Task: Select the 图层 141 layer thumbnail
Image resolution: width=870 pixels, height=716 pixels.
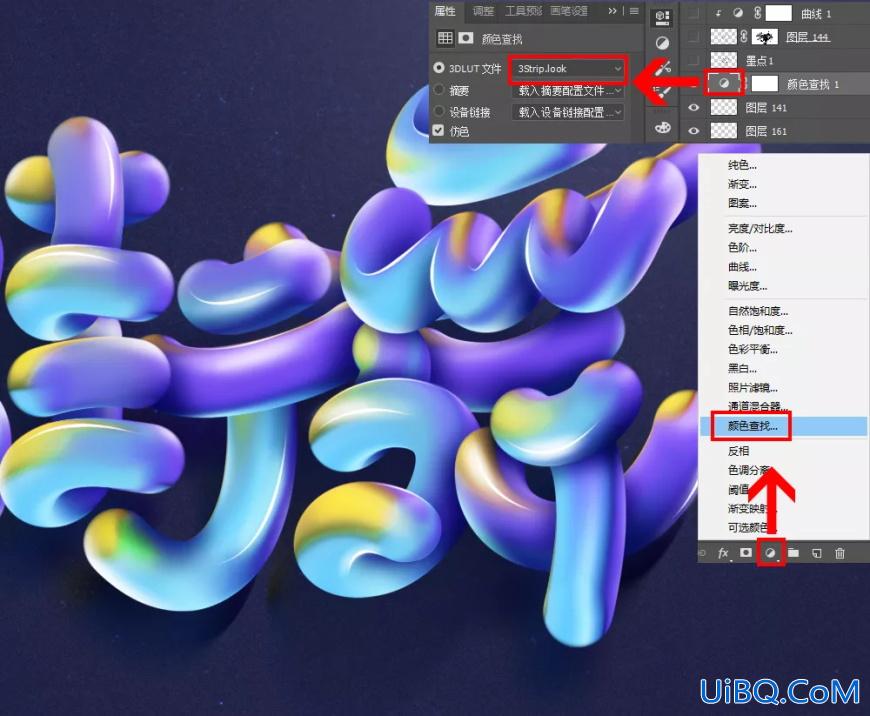Action: pyautogui.click(x=724, y=107)
